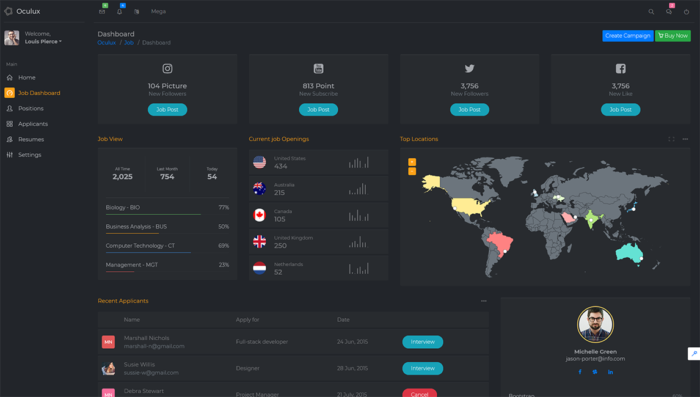Click the Canada flag icon
The width and height of the screenshot is (700, 397).
pos(259,215)
